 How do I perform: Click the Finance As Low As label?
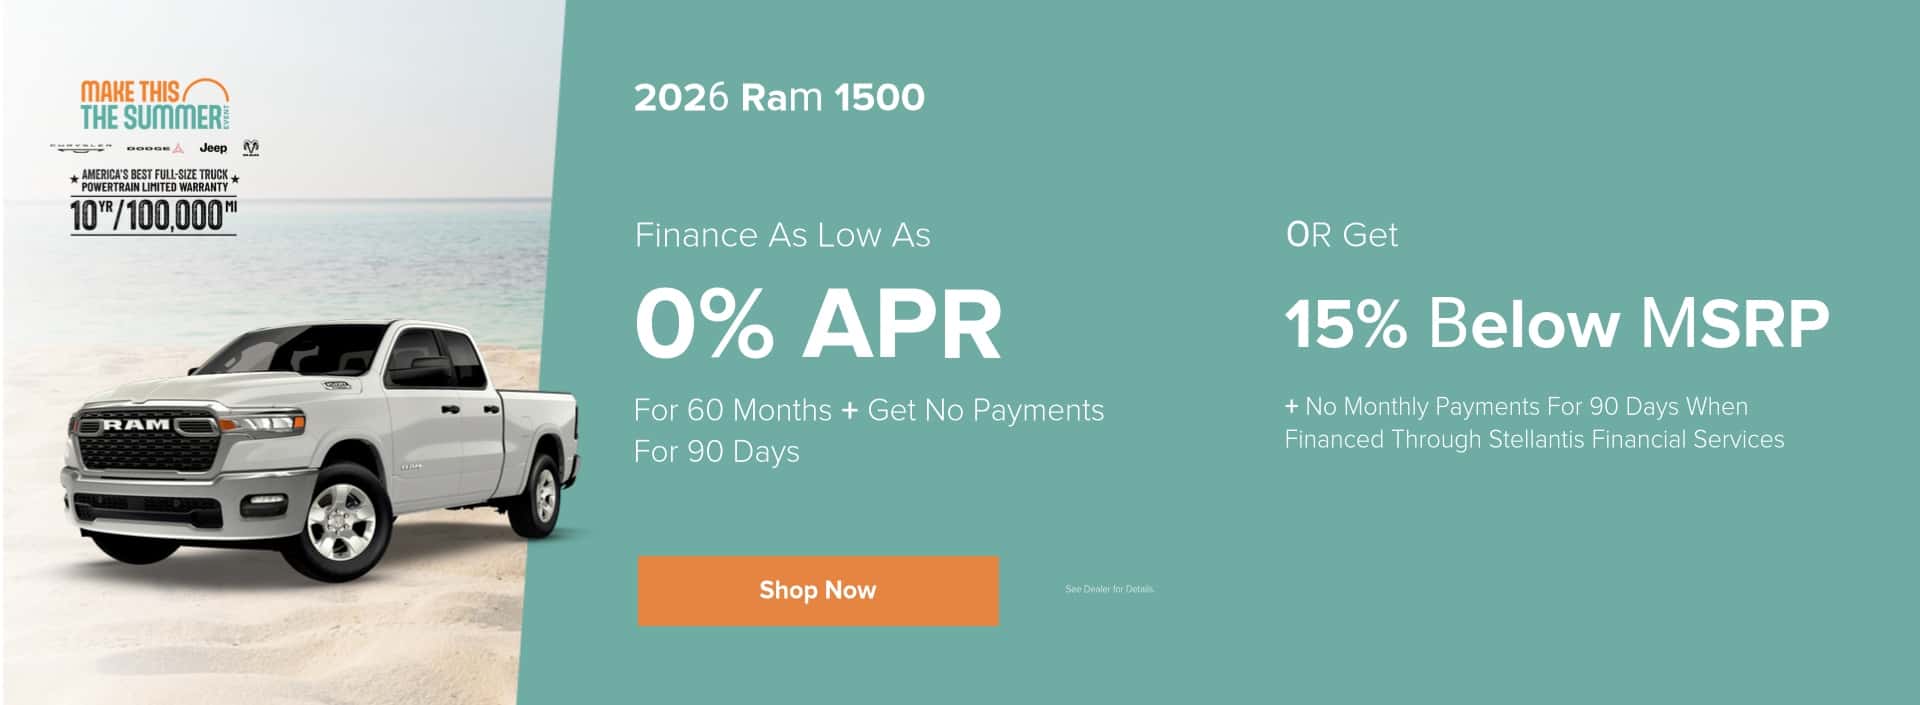(783, 235)
